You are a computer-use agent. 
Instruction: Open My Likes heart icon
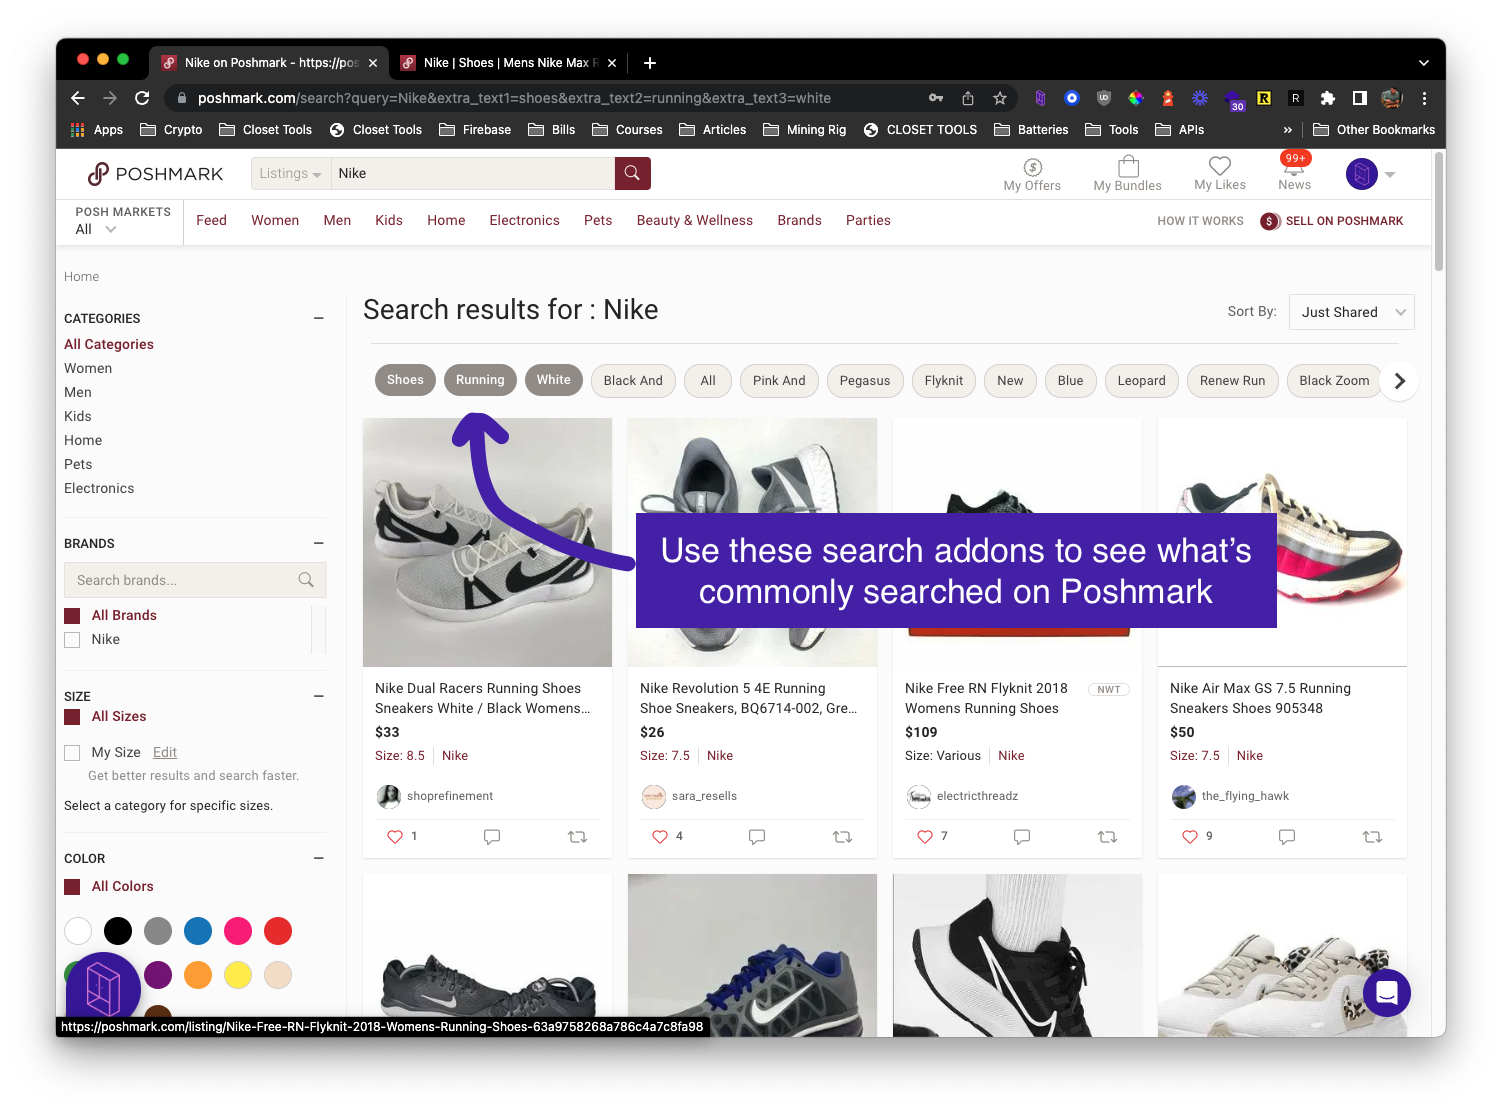(1219, 166)
